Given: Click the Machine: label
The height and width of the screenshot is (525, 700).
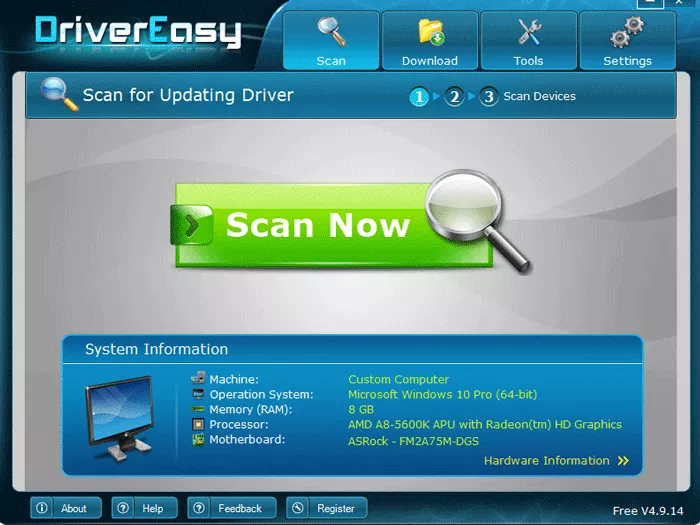Looking at the screenshot, I should click(x=234, y=379).
